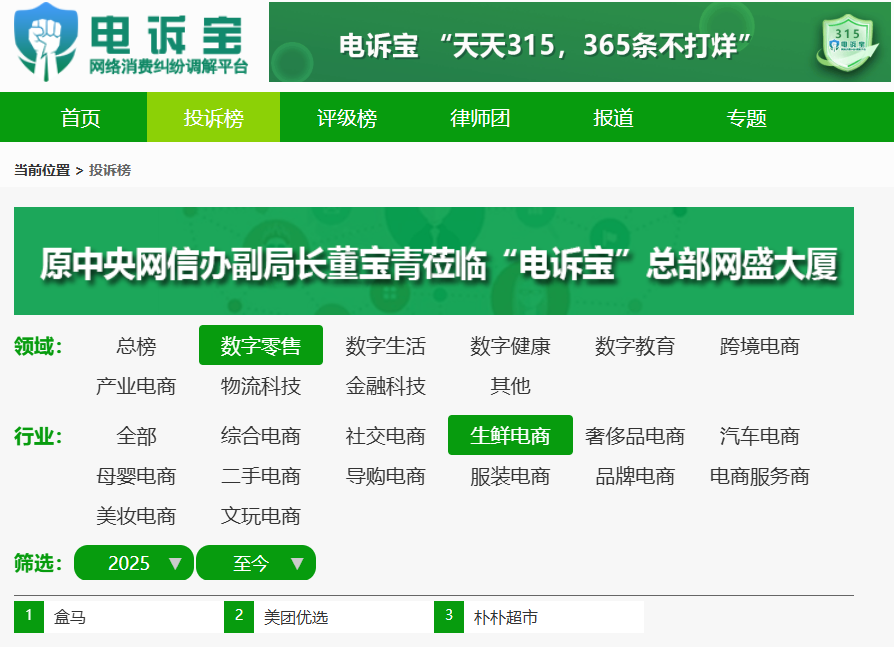Choose 综合电商 industry filter

tap(261, 436)
